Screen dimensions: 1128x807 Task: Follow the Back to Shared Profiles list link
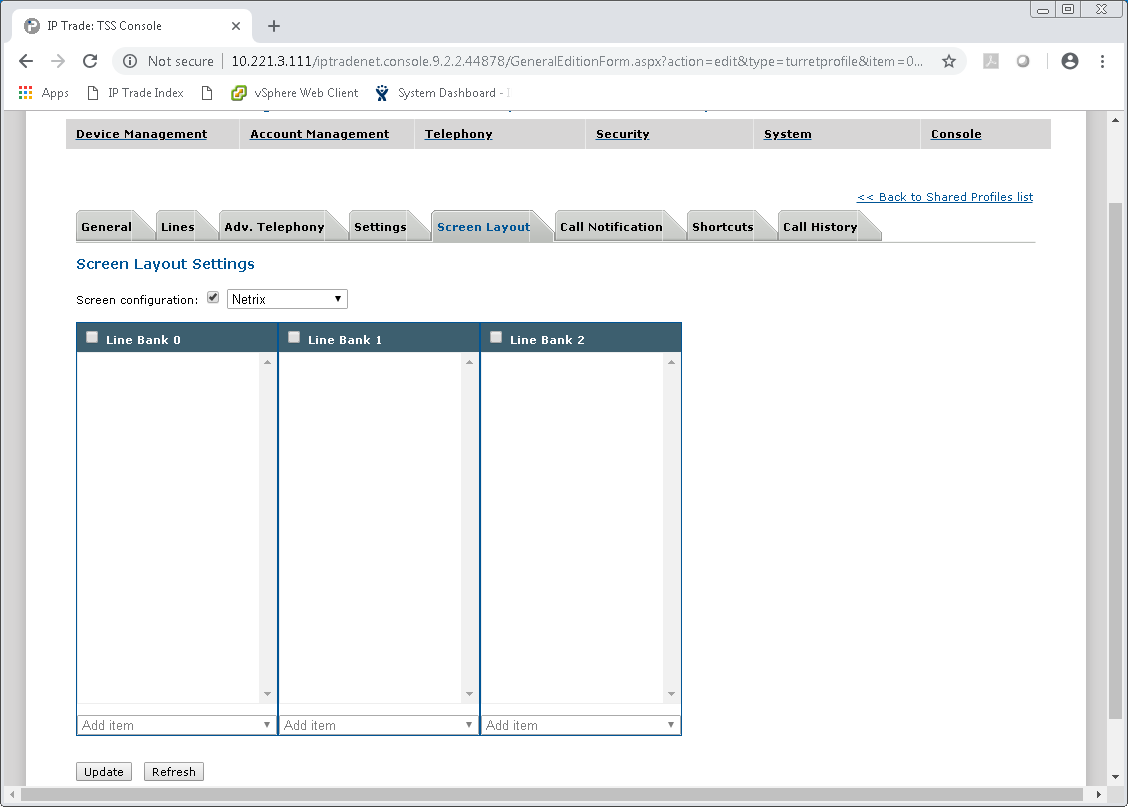click(x=944, y=196)
